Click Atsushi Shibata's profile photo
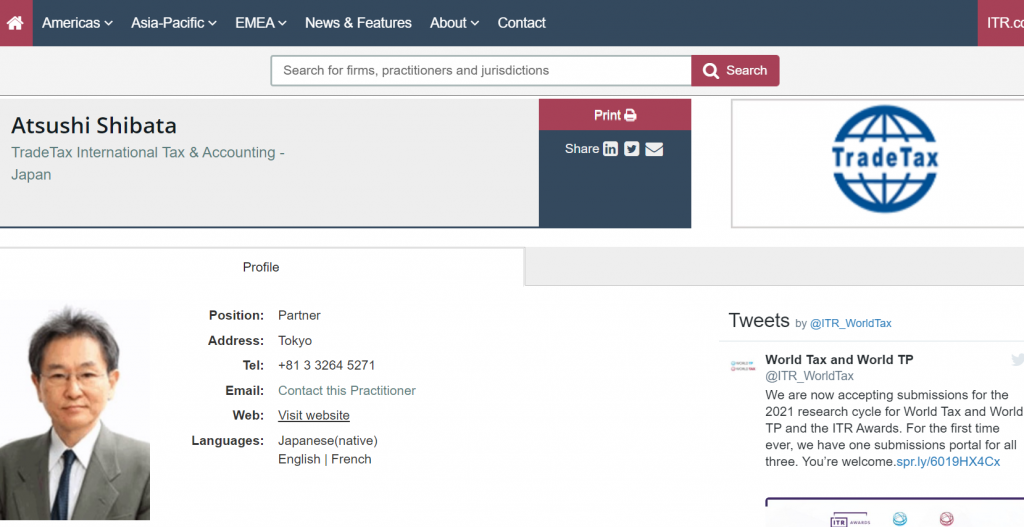The width and height of the screenshot is (1024, 527). click(x=75, y=410)
